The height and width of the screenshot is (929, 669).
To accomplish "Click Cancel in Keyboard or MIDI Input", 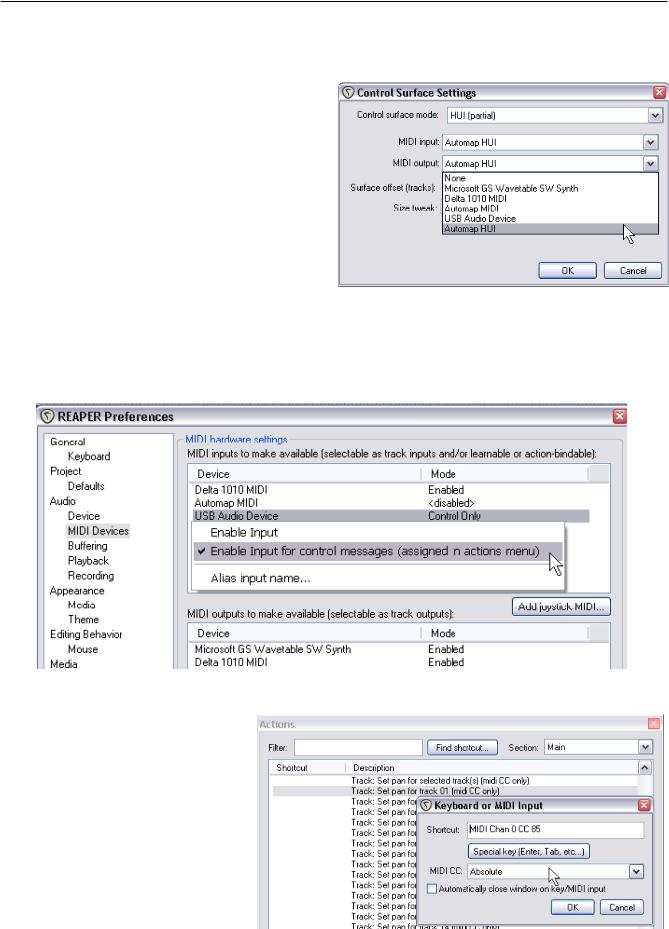I will coord(622,907).
